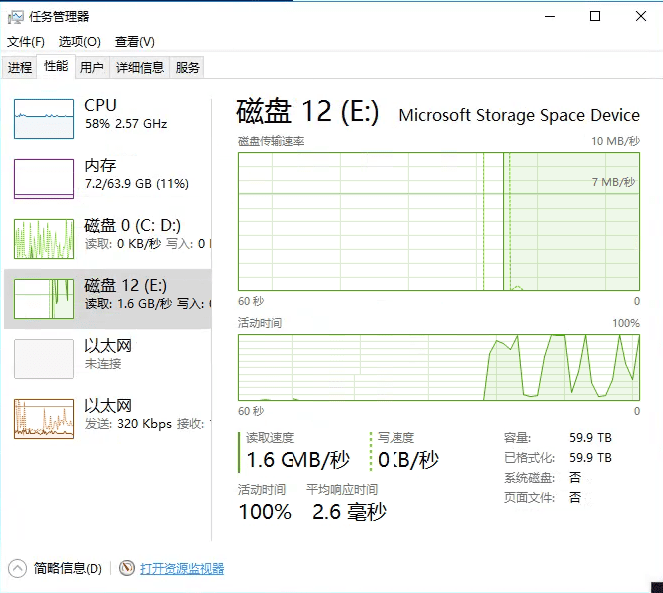Open the 磁盘 0 (C: D:) performance entry
Viewport: 663px width, 593px height.
[x=108, y=239]
